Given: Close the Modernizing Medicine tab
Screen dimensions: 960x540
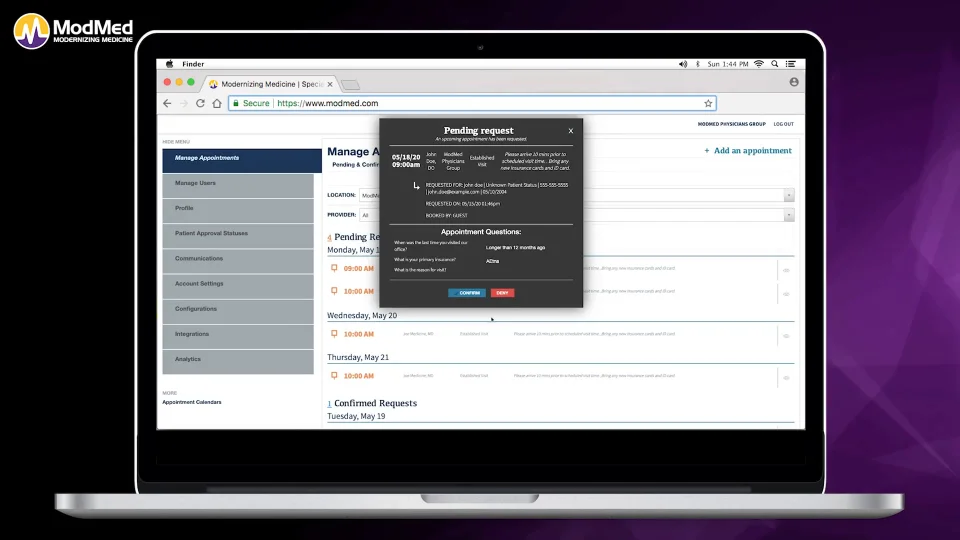Looking at the screenshot, I should point(330,84).
